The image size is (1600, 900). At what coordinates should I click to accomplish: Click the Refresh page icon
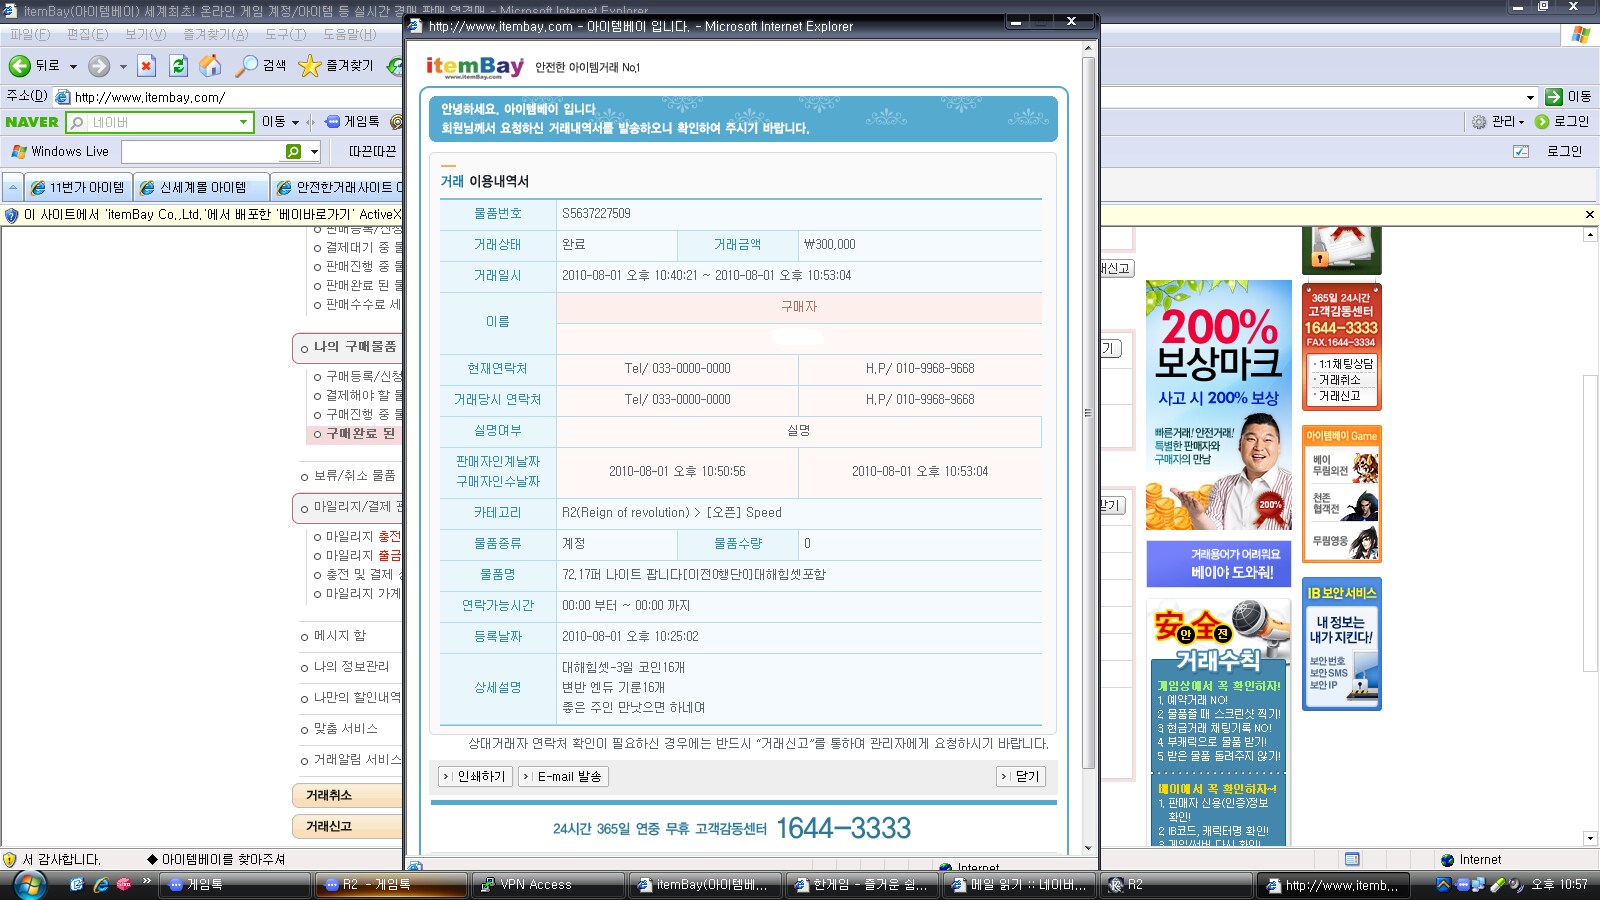[178, 66]
